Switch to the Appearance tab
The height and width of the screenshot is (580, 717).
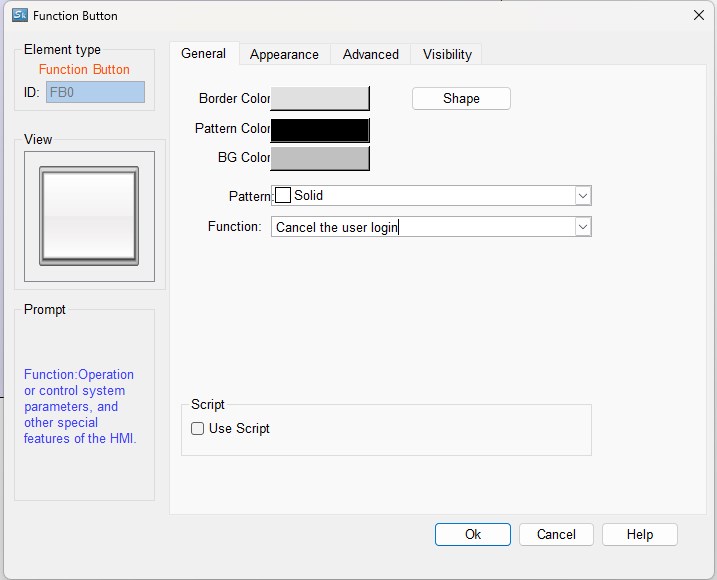284,54
